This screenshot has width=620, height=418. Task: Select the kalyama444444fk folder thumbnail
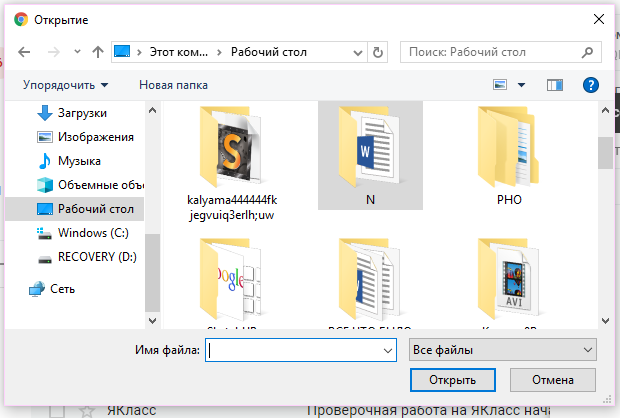click(232, 147)
